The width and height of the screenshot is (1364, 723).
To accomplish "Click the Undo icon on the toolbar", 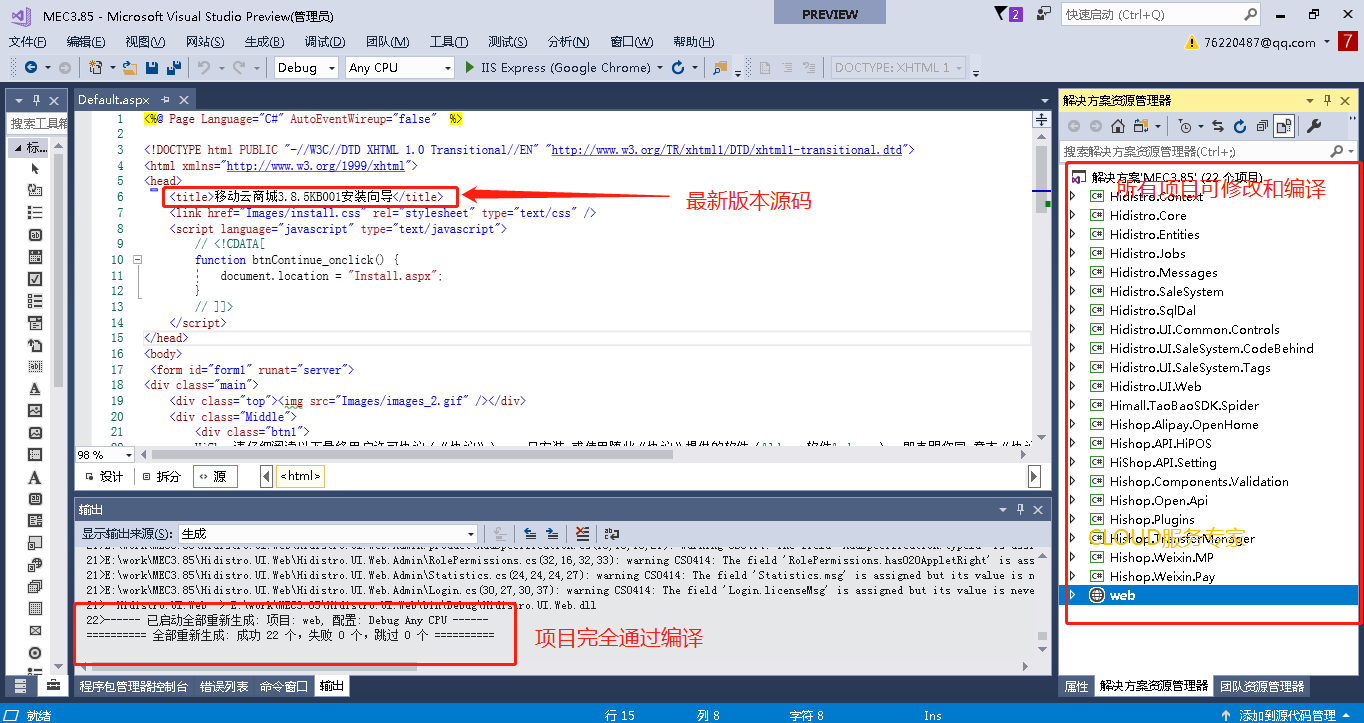I will pyautogui.click(x=203, y=67).
